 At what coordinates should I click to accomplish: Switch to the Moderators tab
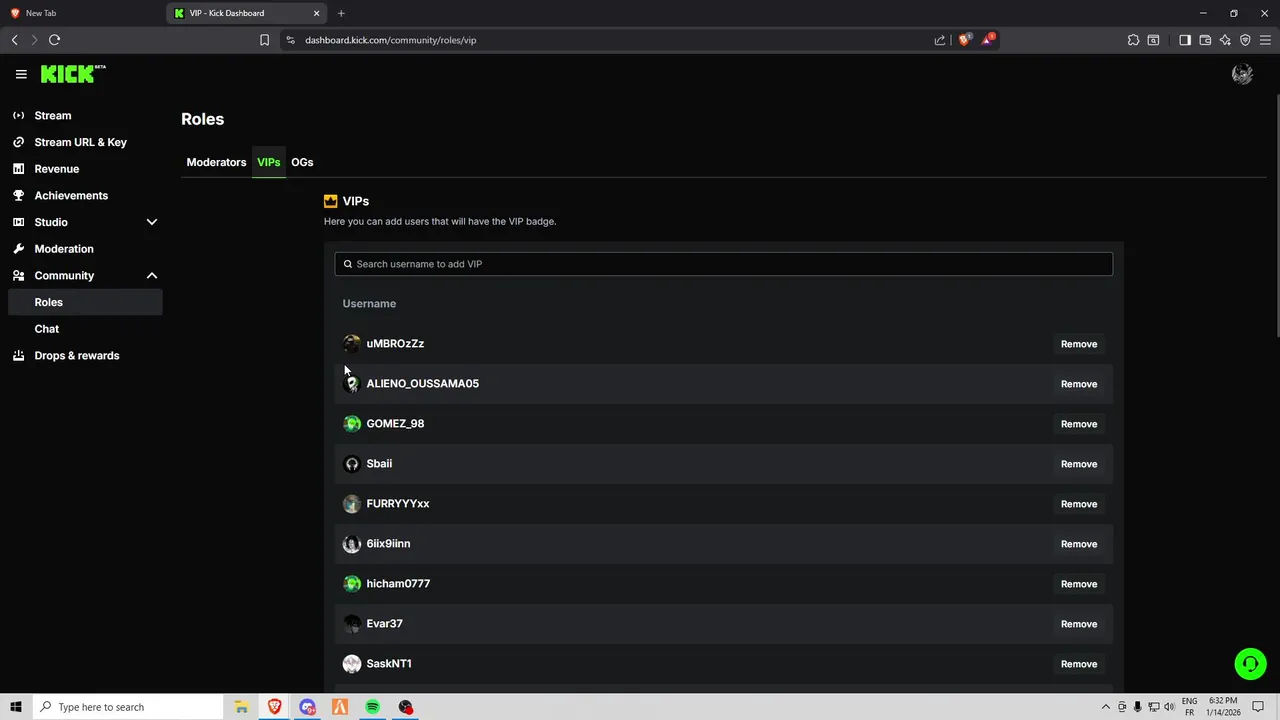click(x=216, y=162)
